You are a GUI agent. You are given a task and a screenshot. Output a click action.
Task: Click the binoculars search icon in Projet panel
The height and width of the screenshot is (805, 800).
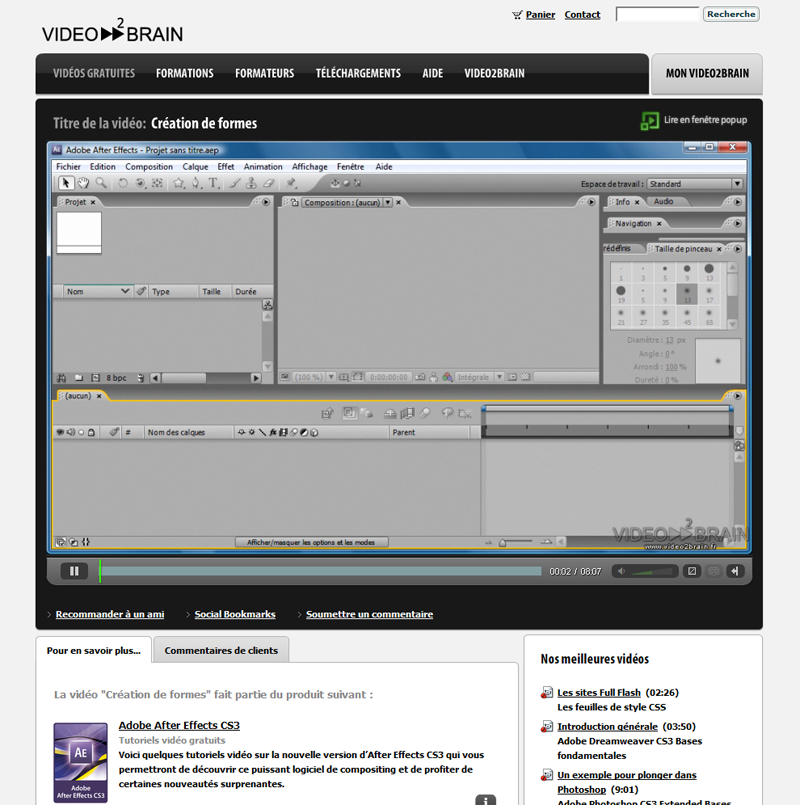click(62, 378)
